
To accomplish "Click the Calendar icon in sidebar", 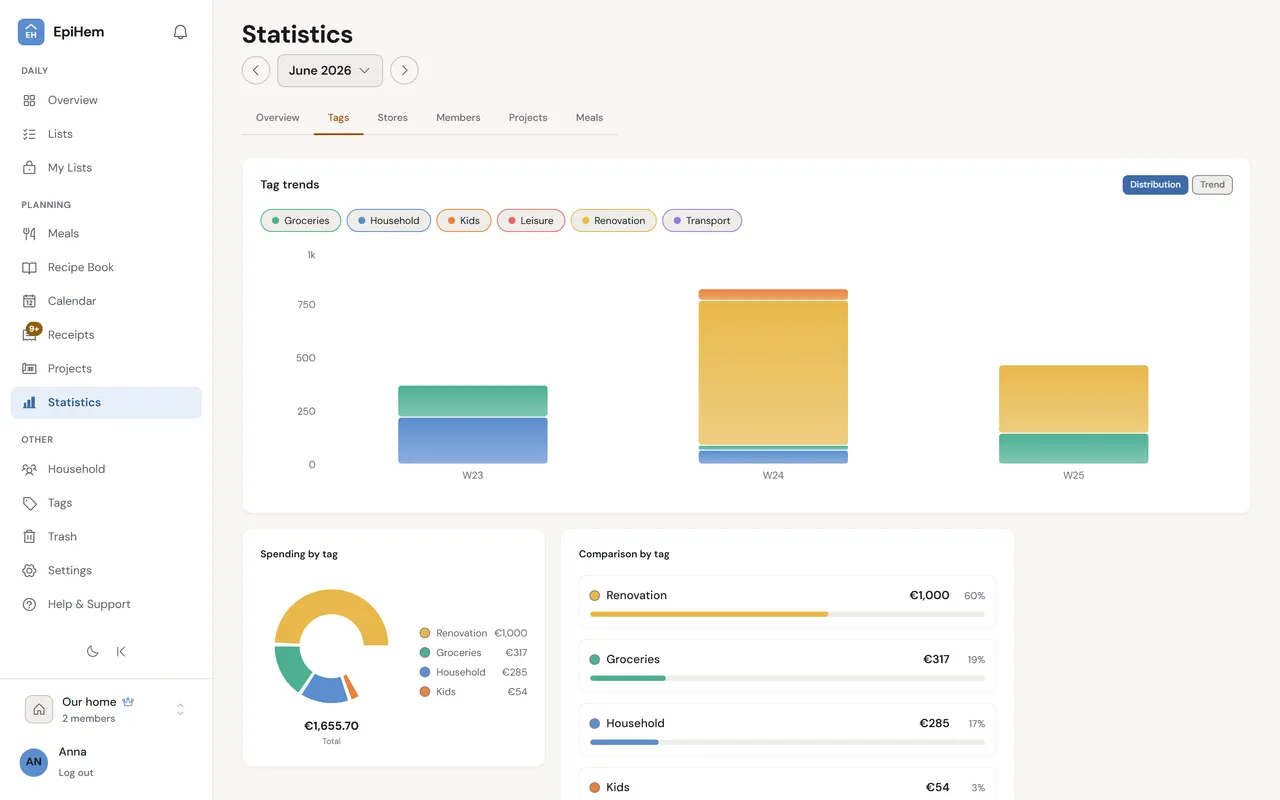I will (x=29, y=301).
